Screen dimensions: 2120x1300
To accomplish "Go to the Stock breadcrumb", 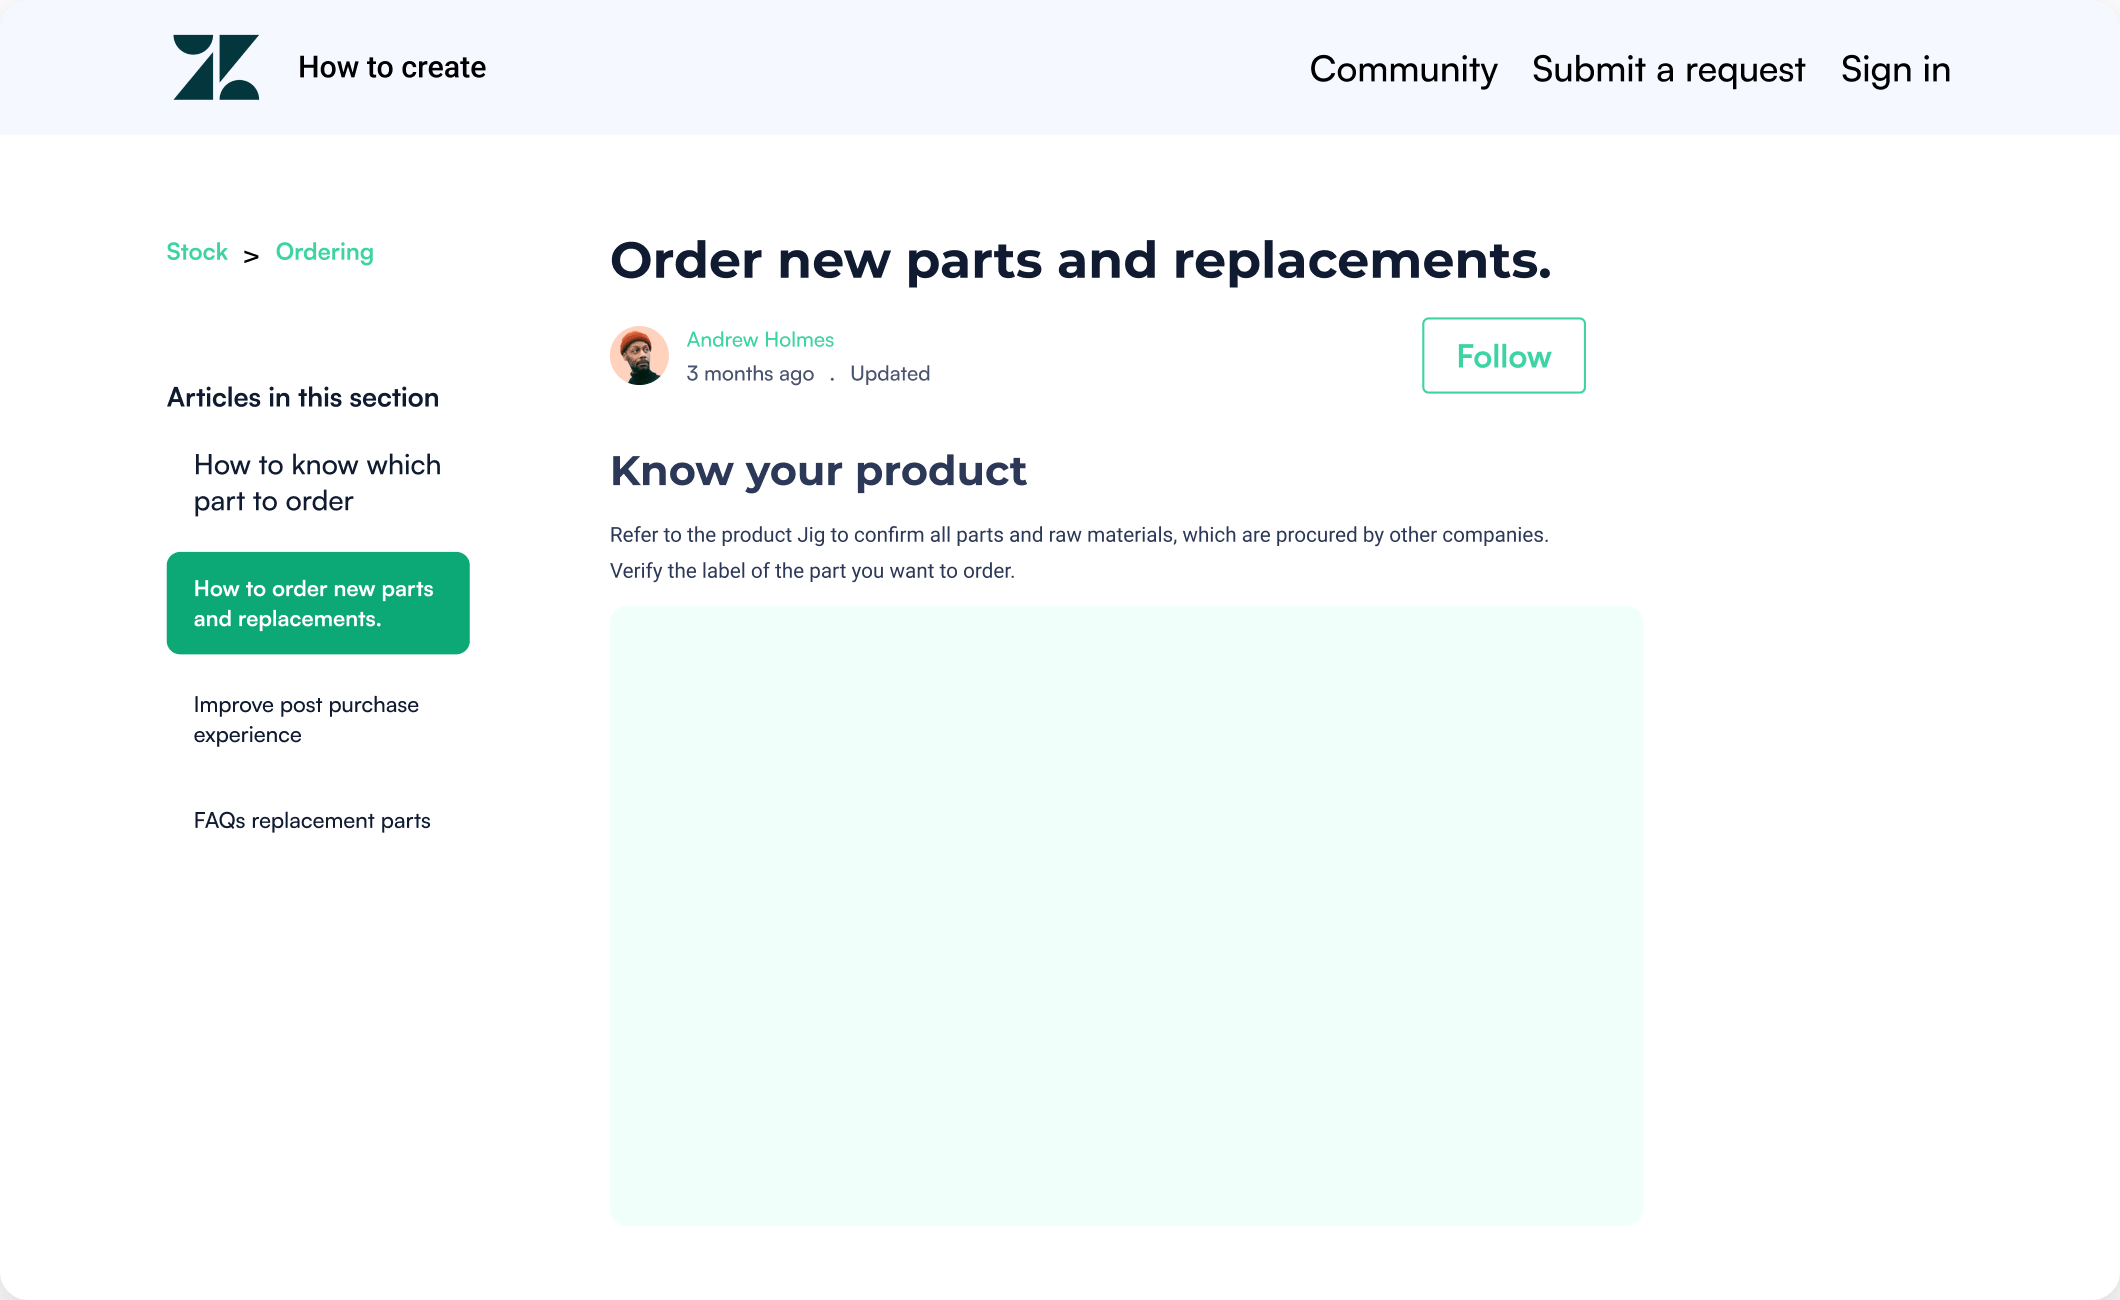I will [x=197, y=252].
